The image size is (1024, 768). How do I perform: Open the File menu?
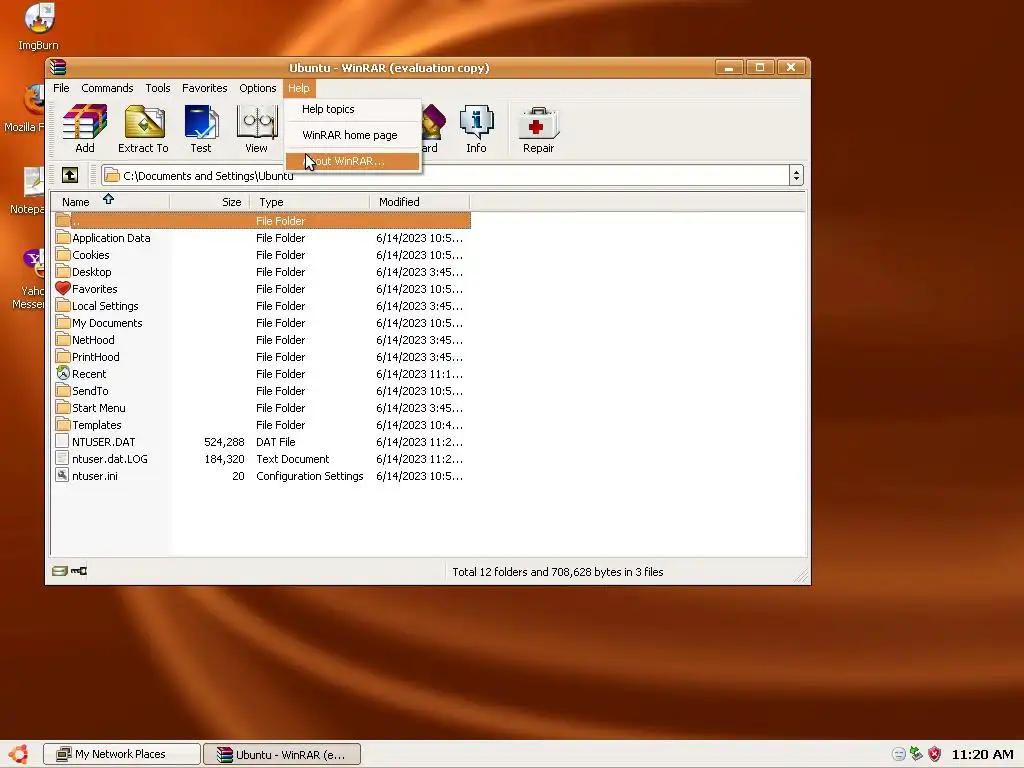(61, 88)
